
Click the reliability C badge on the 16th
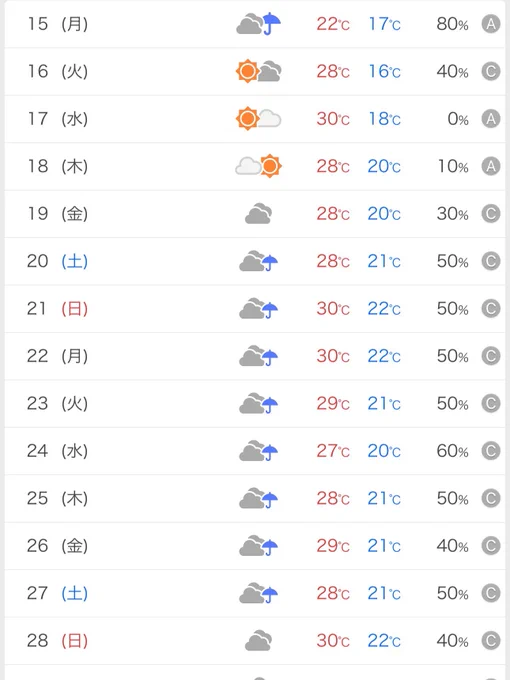point(491,71)
